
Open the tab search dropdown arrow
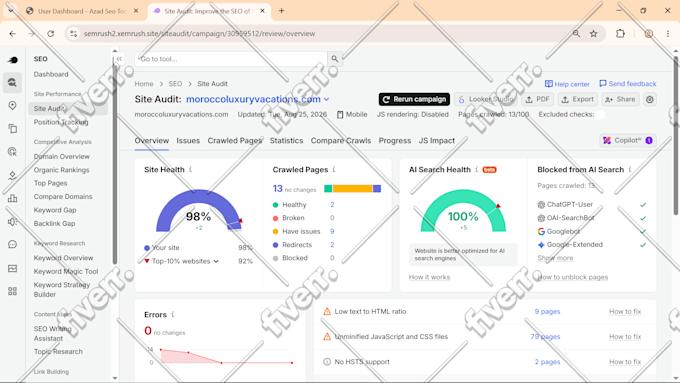[x=10, y=11]
